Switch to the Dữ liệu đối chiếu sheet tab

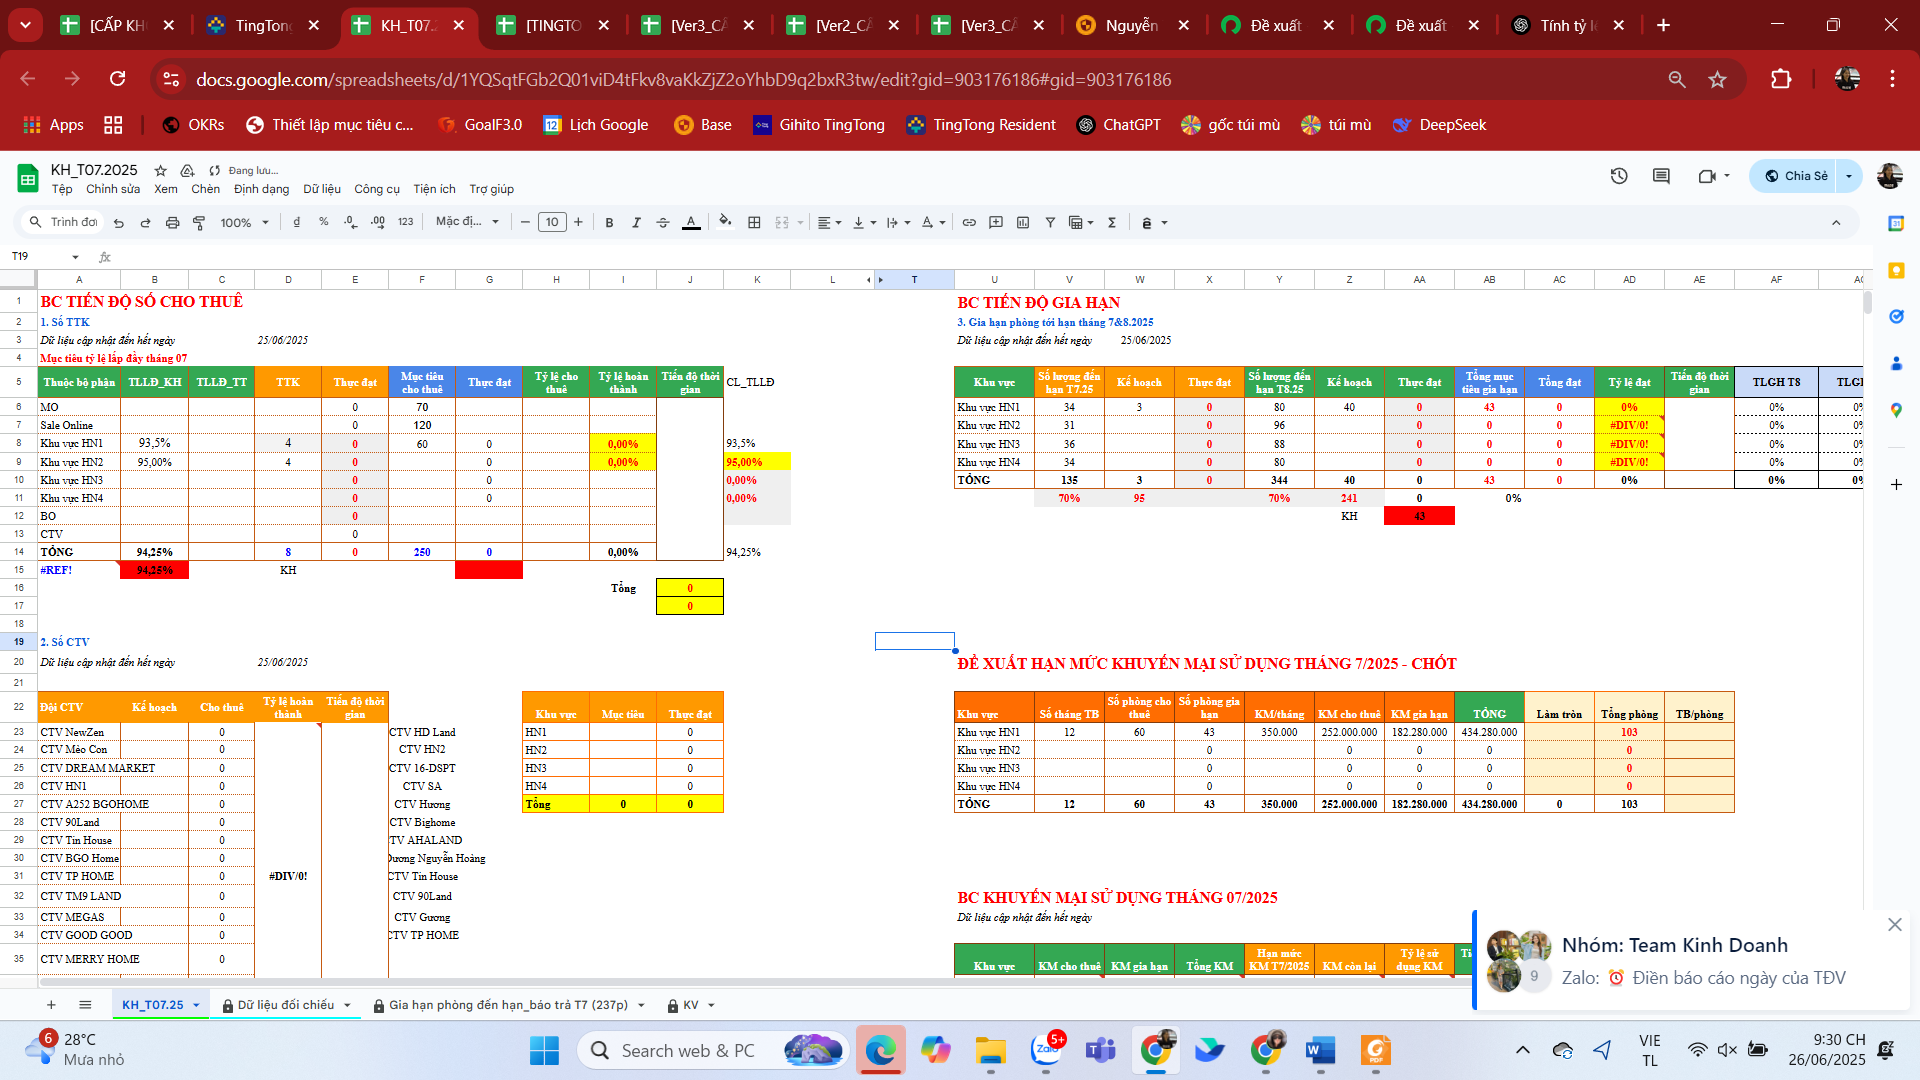click(285, 1005)
